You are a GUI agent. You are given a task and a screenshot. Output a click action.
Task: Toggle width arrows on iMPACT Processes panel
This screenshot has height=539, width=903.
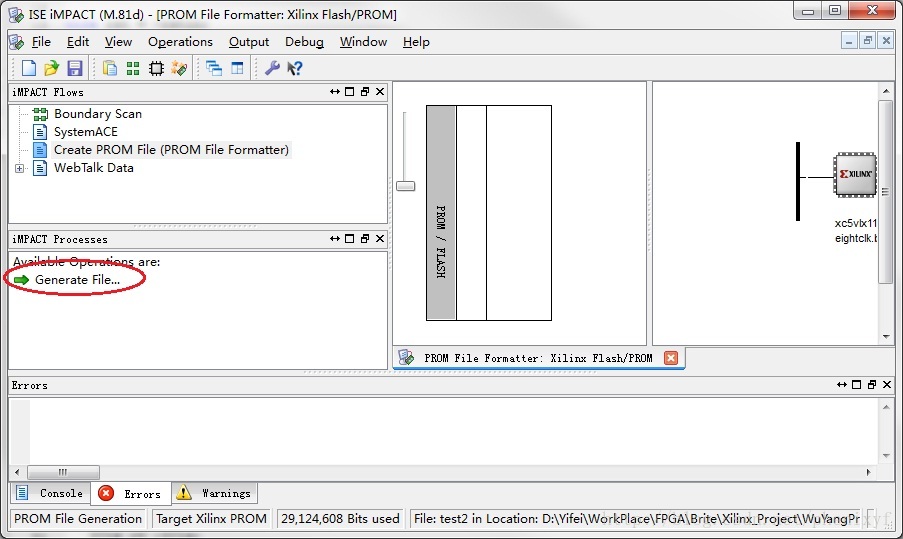[335, 238]
